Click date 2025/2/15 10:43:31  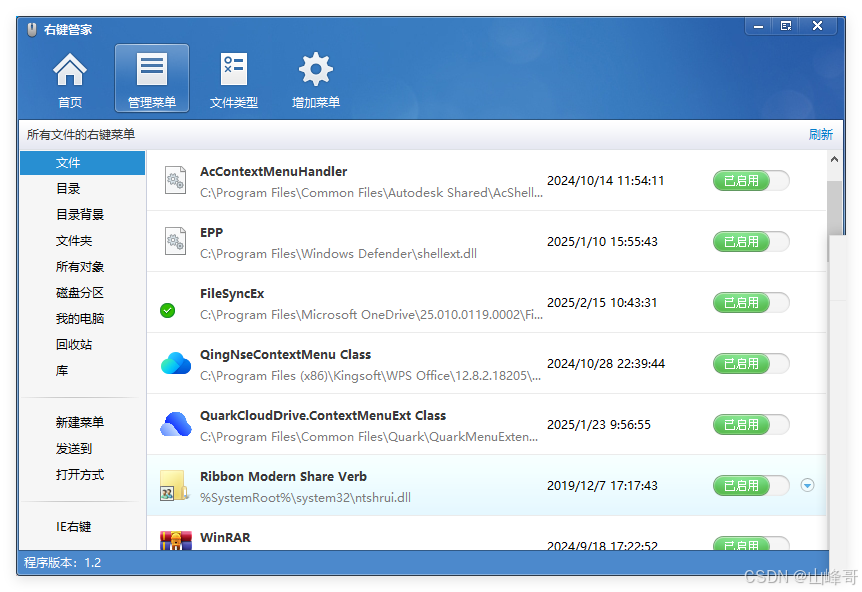pyautogui.click(x=602, y=302)
